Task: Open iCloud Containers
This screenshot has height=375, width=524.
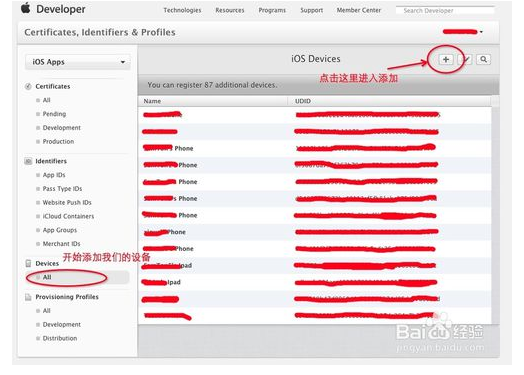Action: click(x=68, y=216)
